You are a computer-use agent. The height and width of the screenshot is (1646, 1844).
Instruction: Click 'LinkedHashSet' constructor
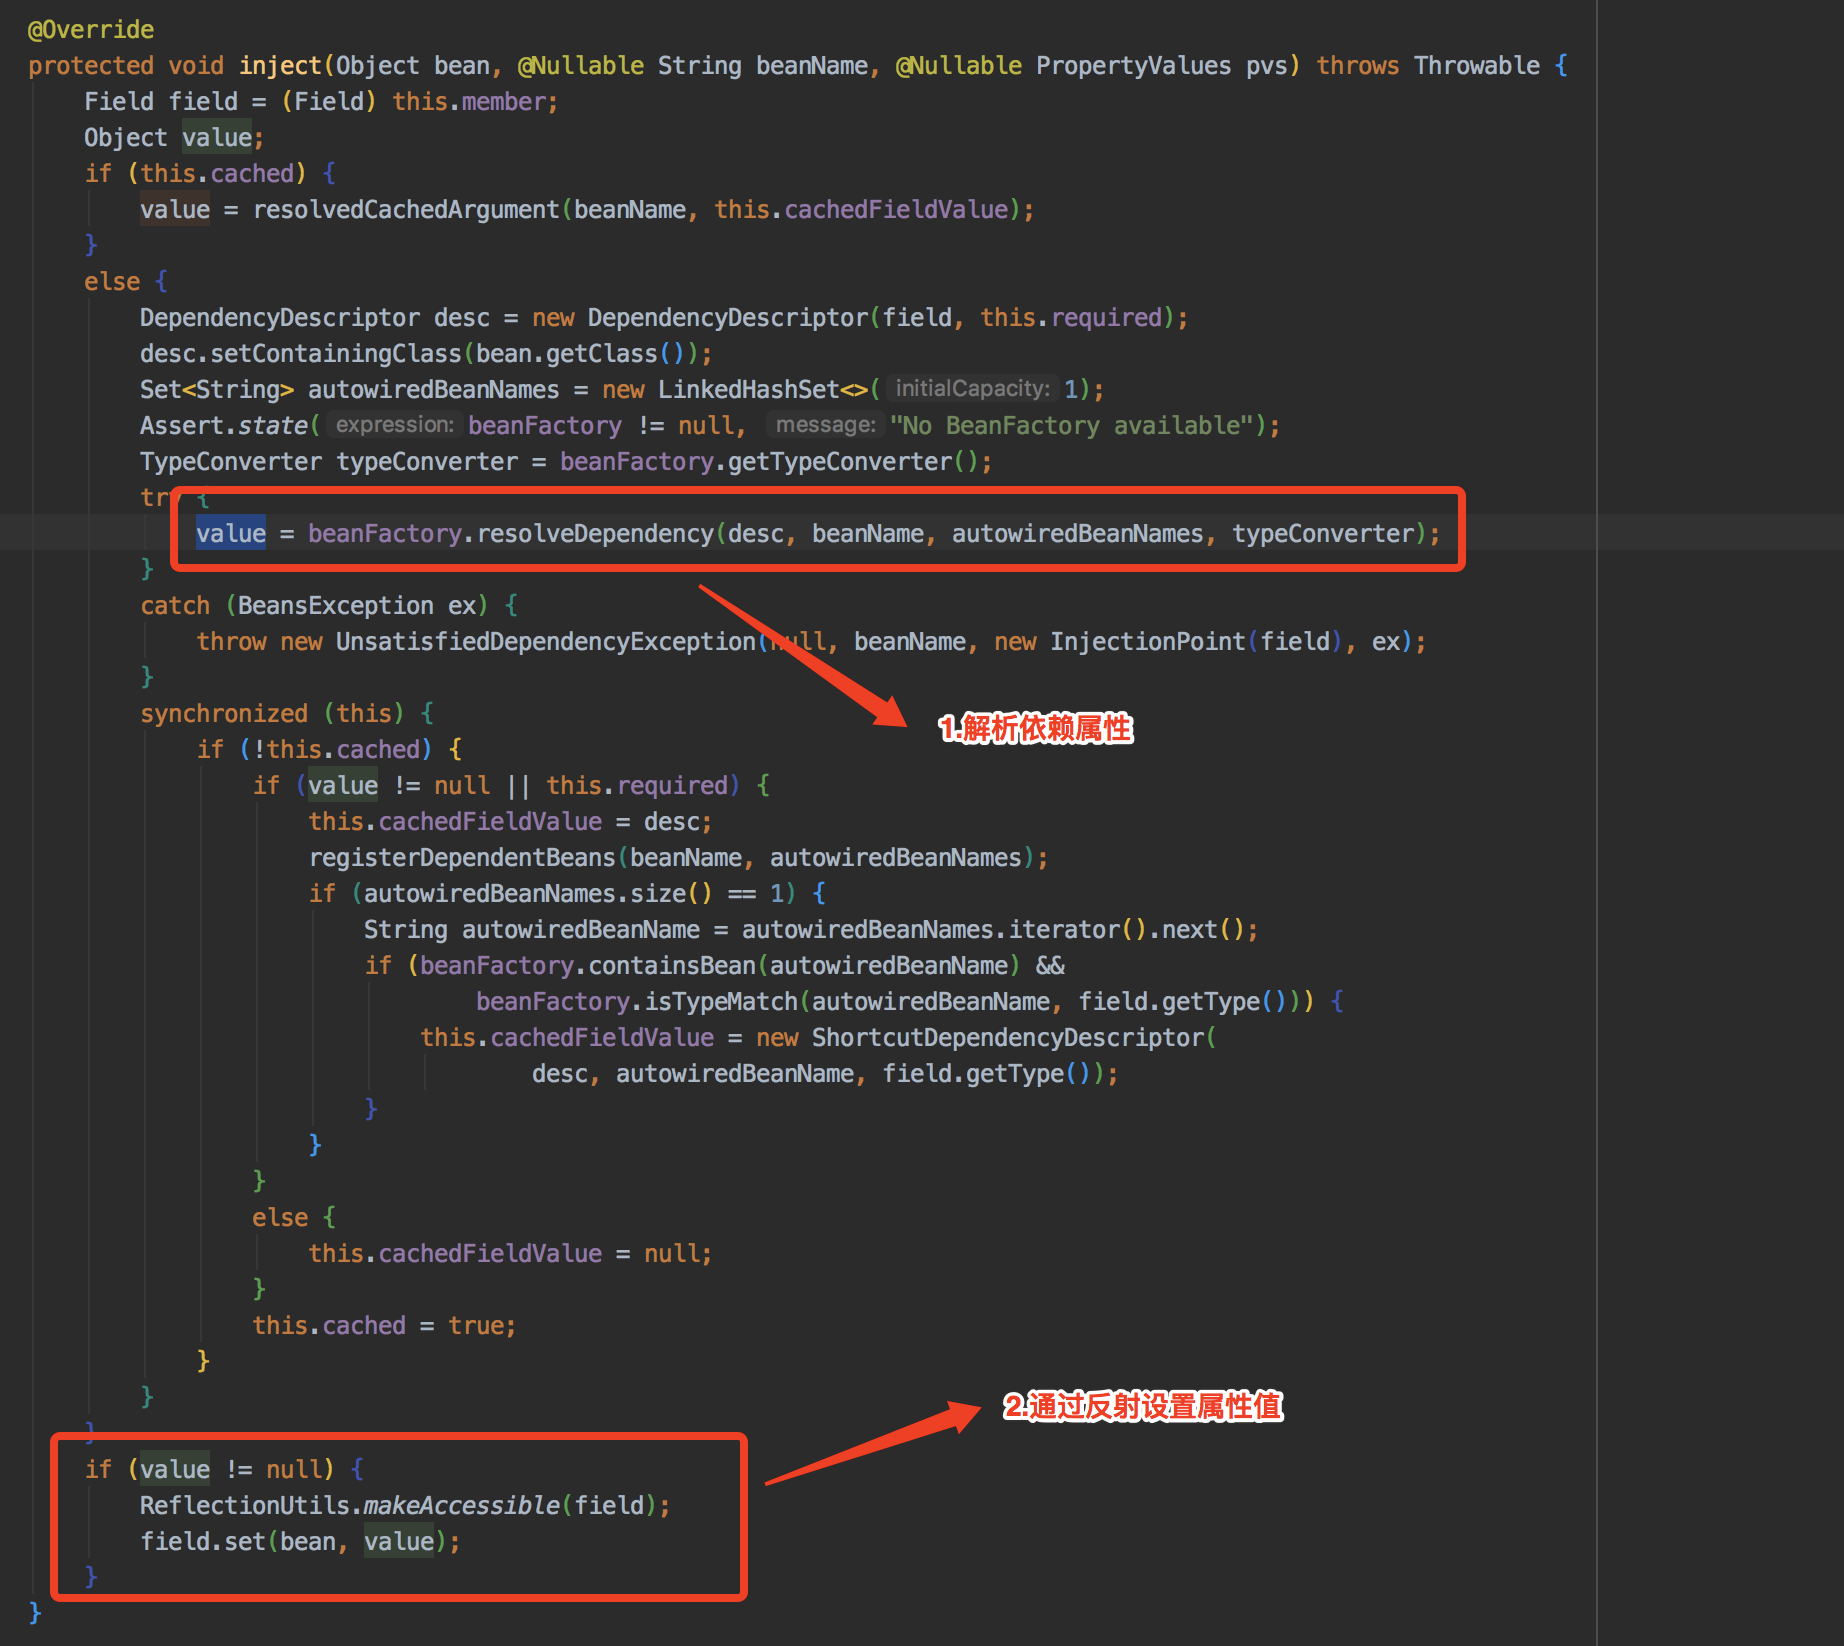(748, 390)
